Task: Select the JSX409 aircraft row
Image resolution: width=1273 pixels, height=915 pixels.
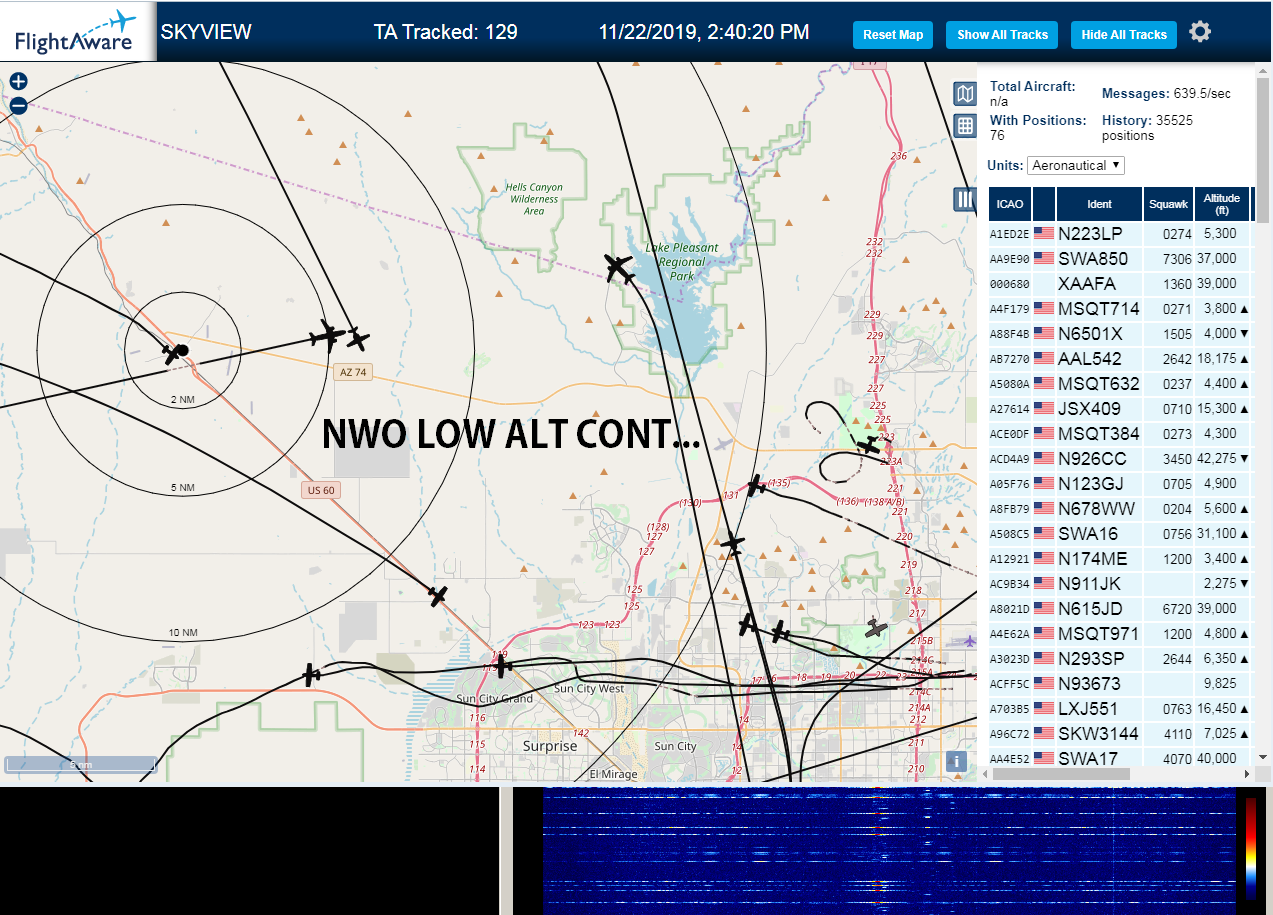Action: 1120,409
